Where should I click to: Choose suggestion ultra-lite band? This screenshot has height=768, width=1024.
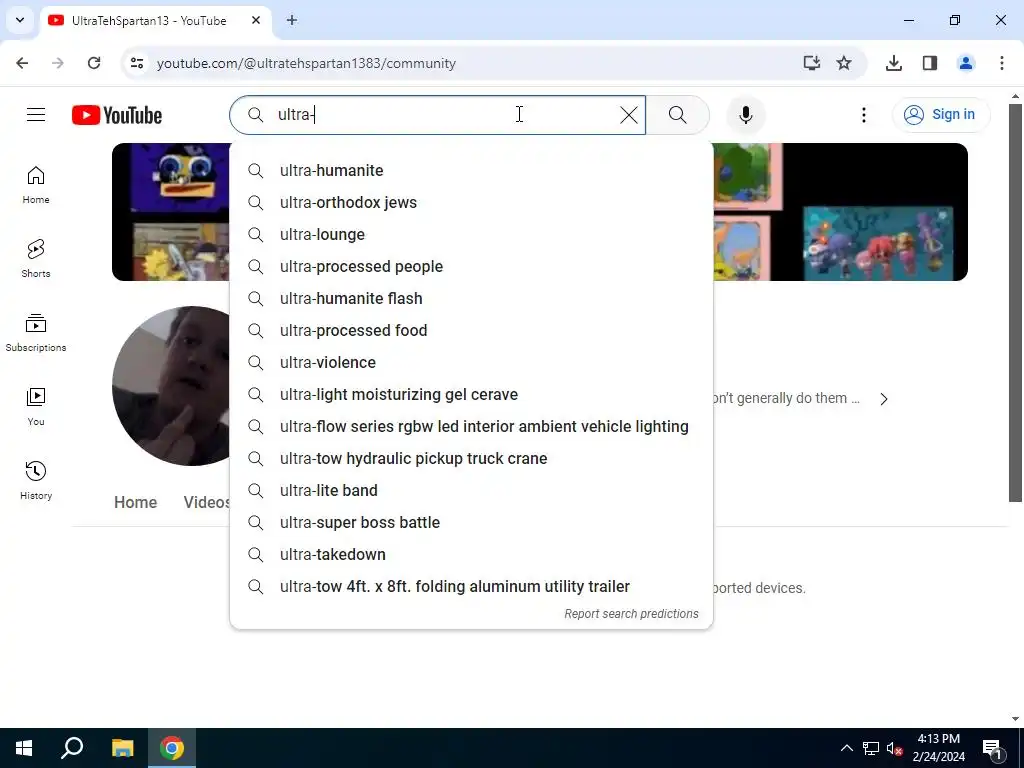point(472,490)
